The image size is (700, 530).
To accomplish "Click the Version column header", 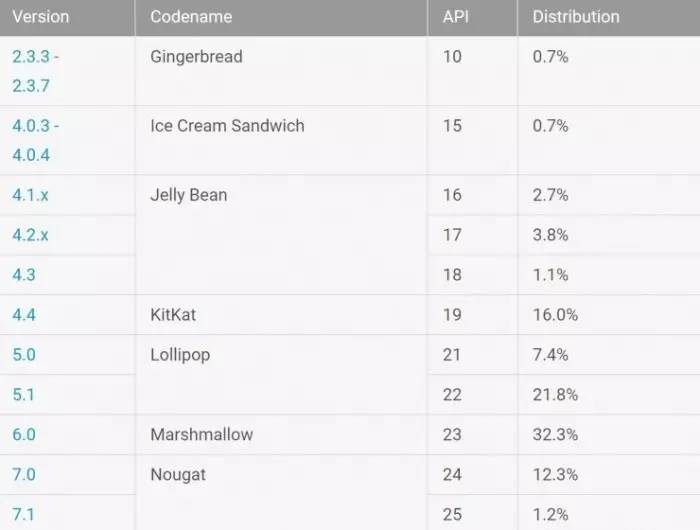I will click(x=40, y=17).
